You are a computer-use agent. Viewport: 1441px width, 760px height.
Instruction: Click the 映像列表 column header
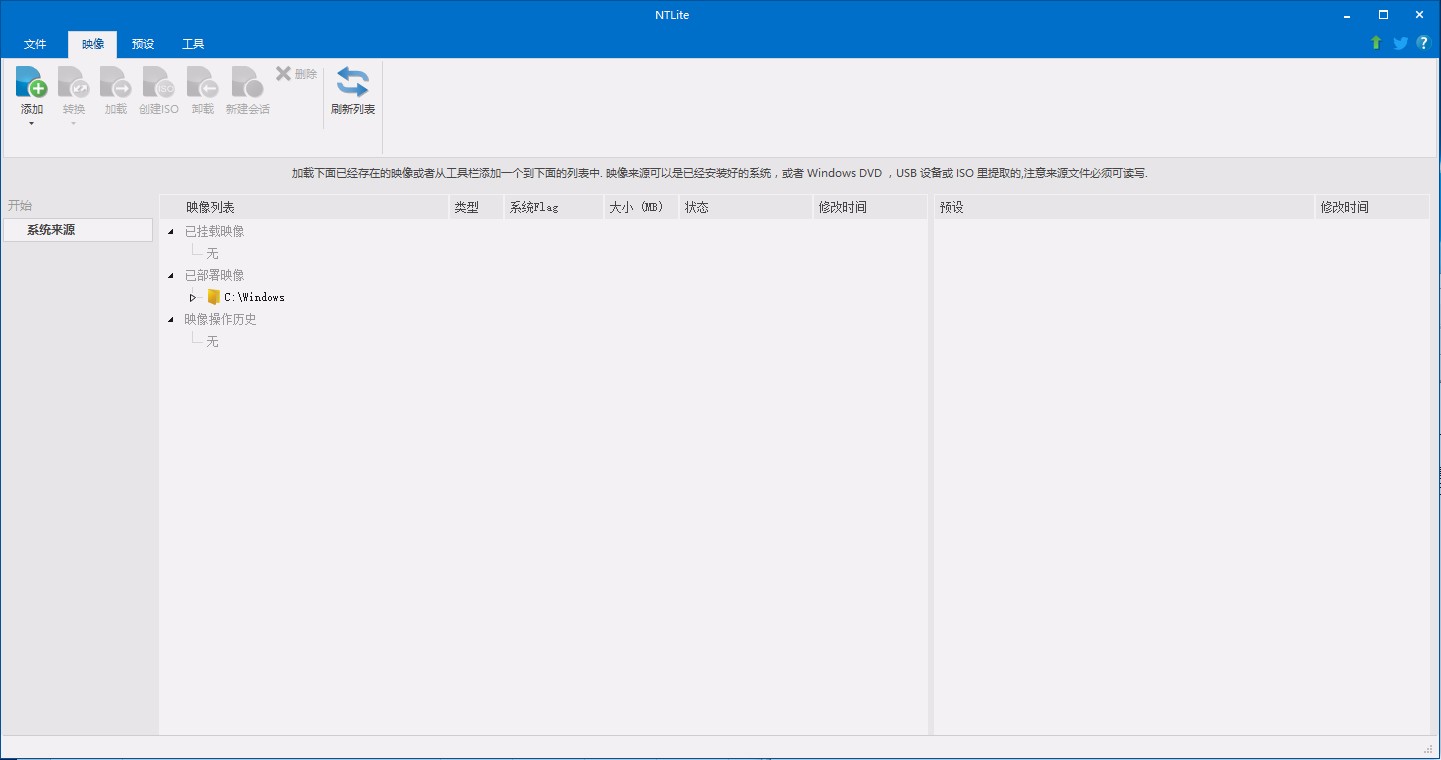(x=305, y=207)
